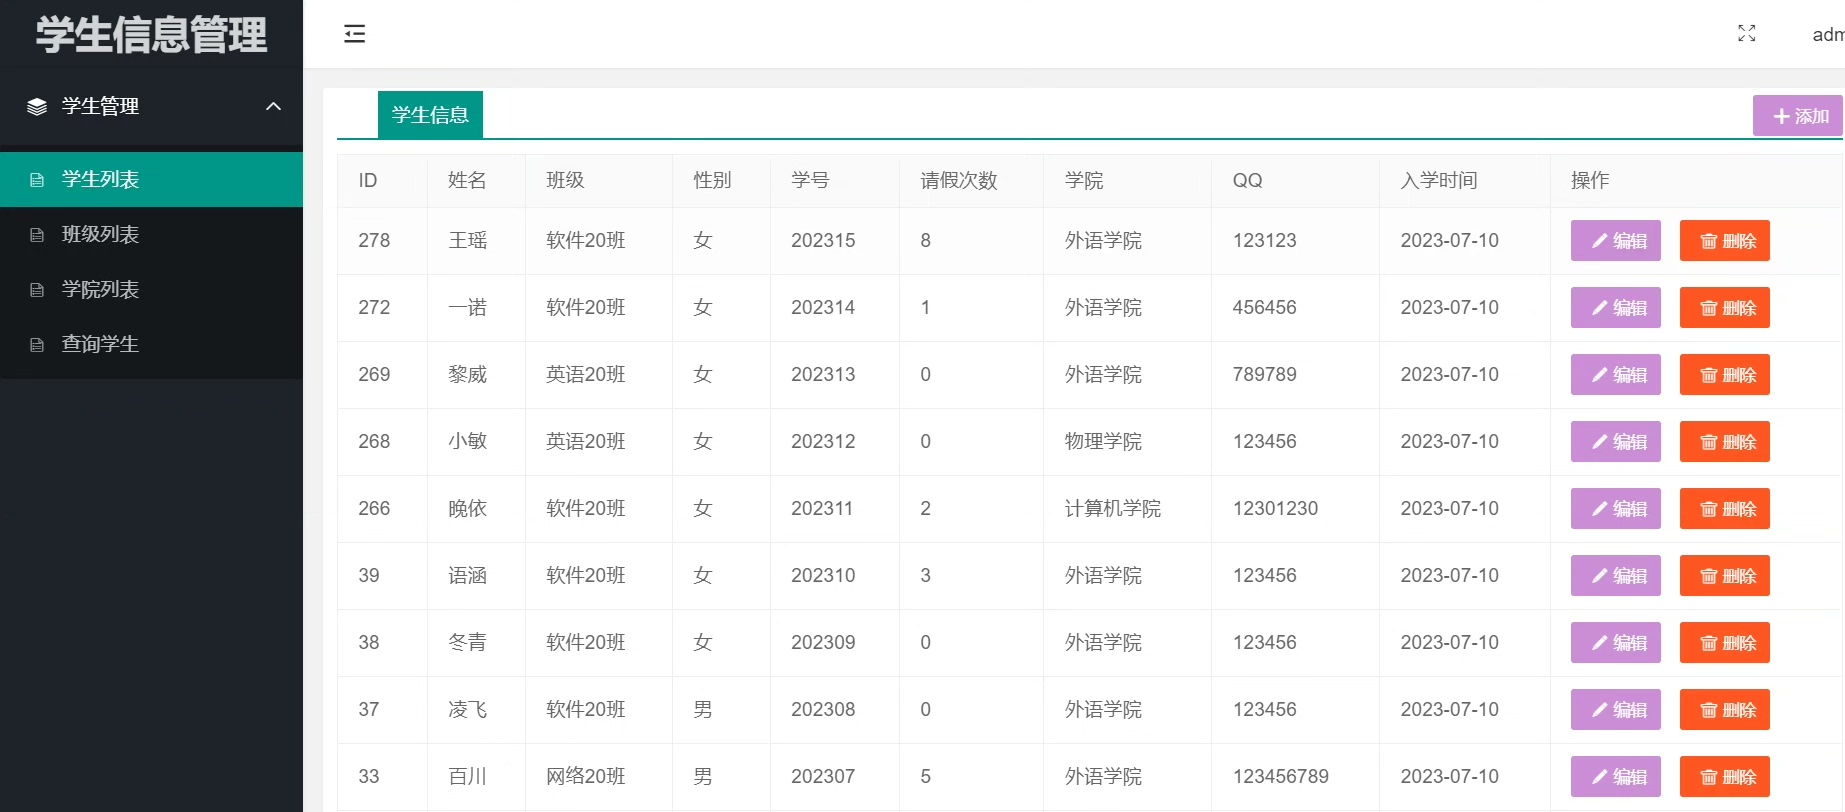Click the fullscreen expand icon in header
1845x812 pixels.
pos(1747,34)
